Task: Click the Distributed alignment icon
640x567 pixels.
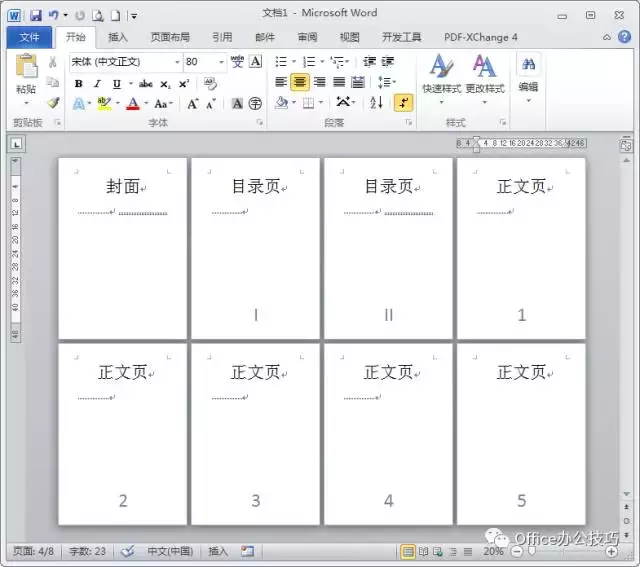Action: pyautogui.click(x=358, y=82)
